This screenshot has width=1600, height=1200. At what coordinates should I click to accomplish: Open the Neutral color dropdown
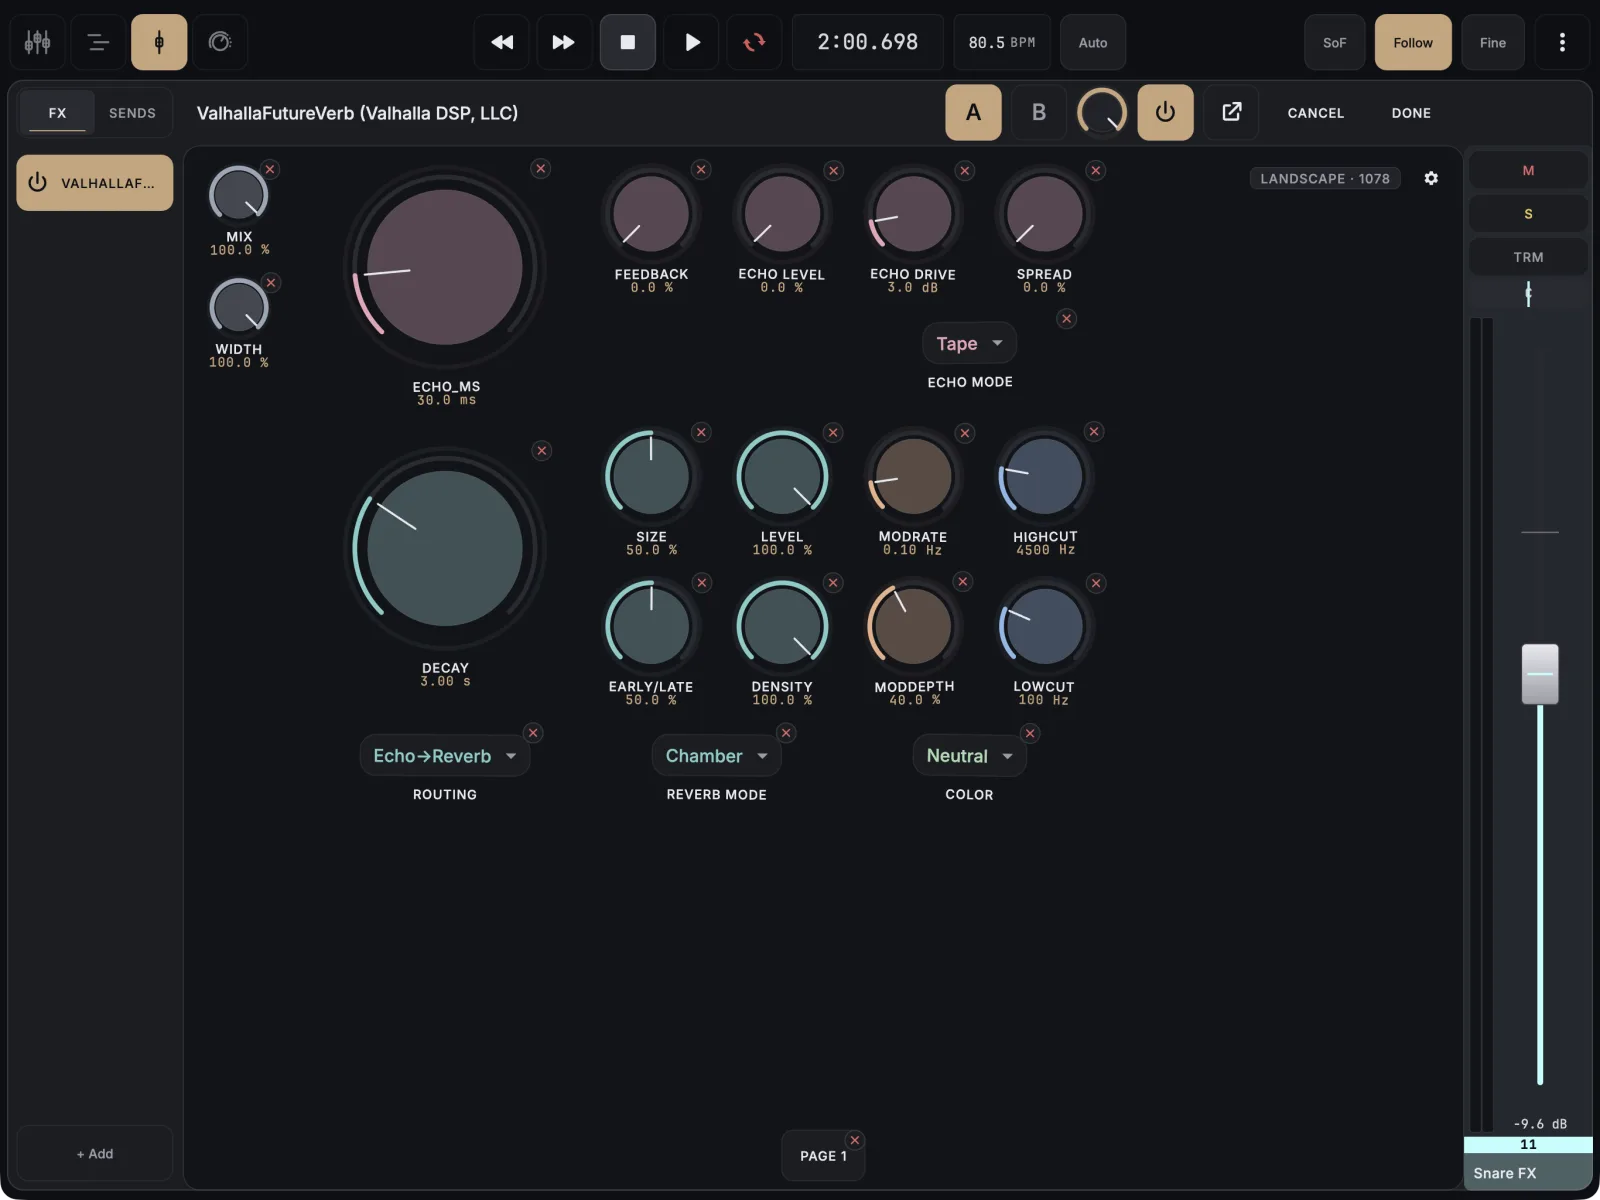(969, 756)
